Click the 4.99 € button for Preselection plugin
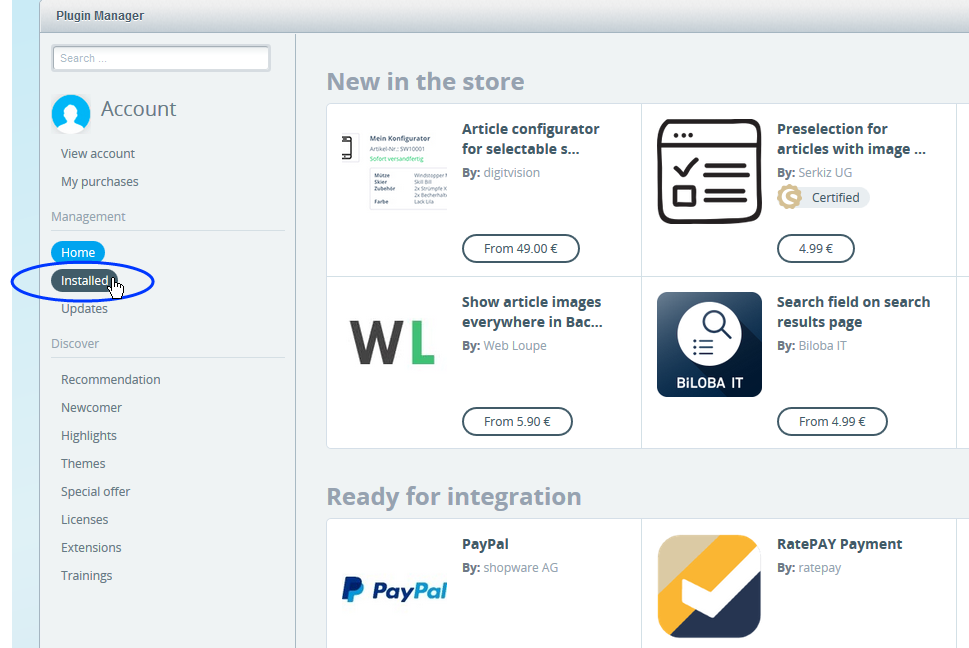 click(x=815, y=248)
